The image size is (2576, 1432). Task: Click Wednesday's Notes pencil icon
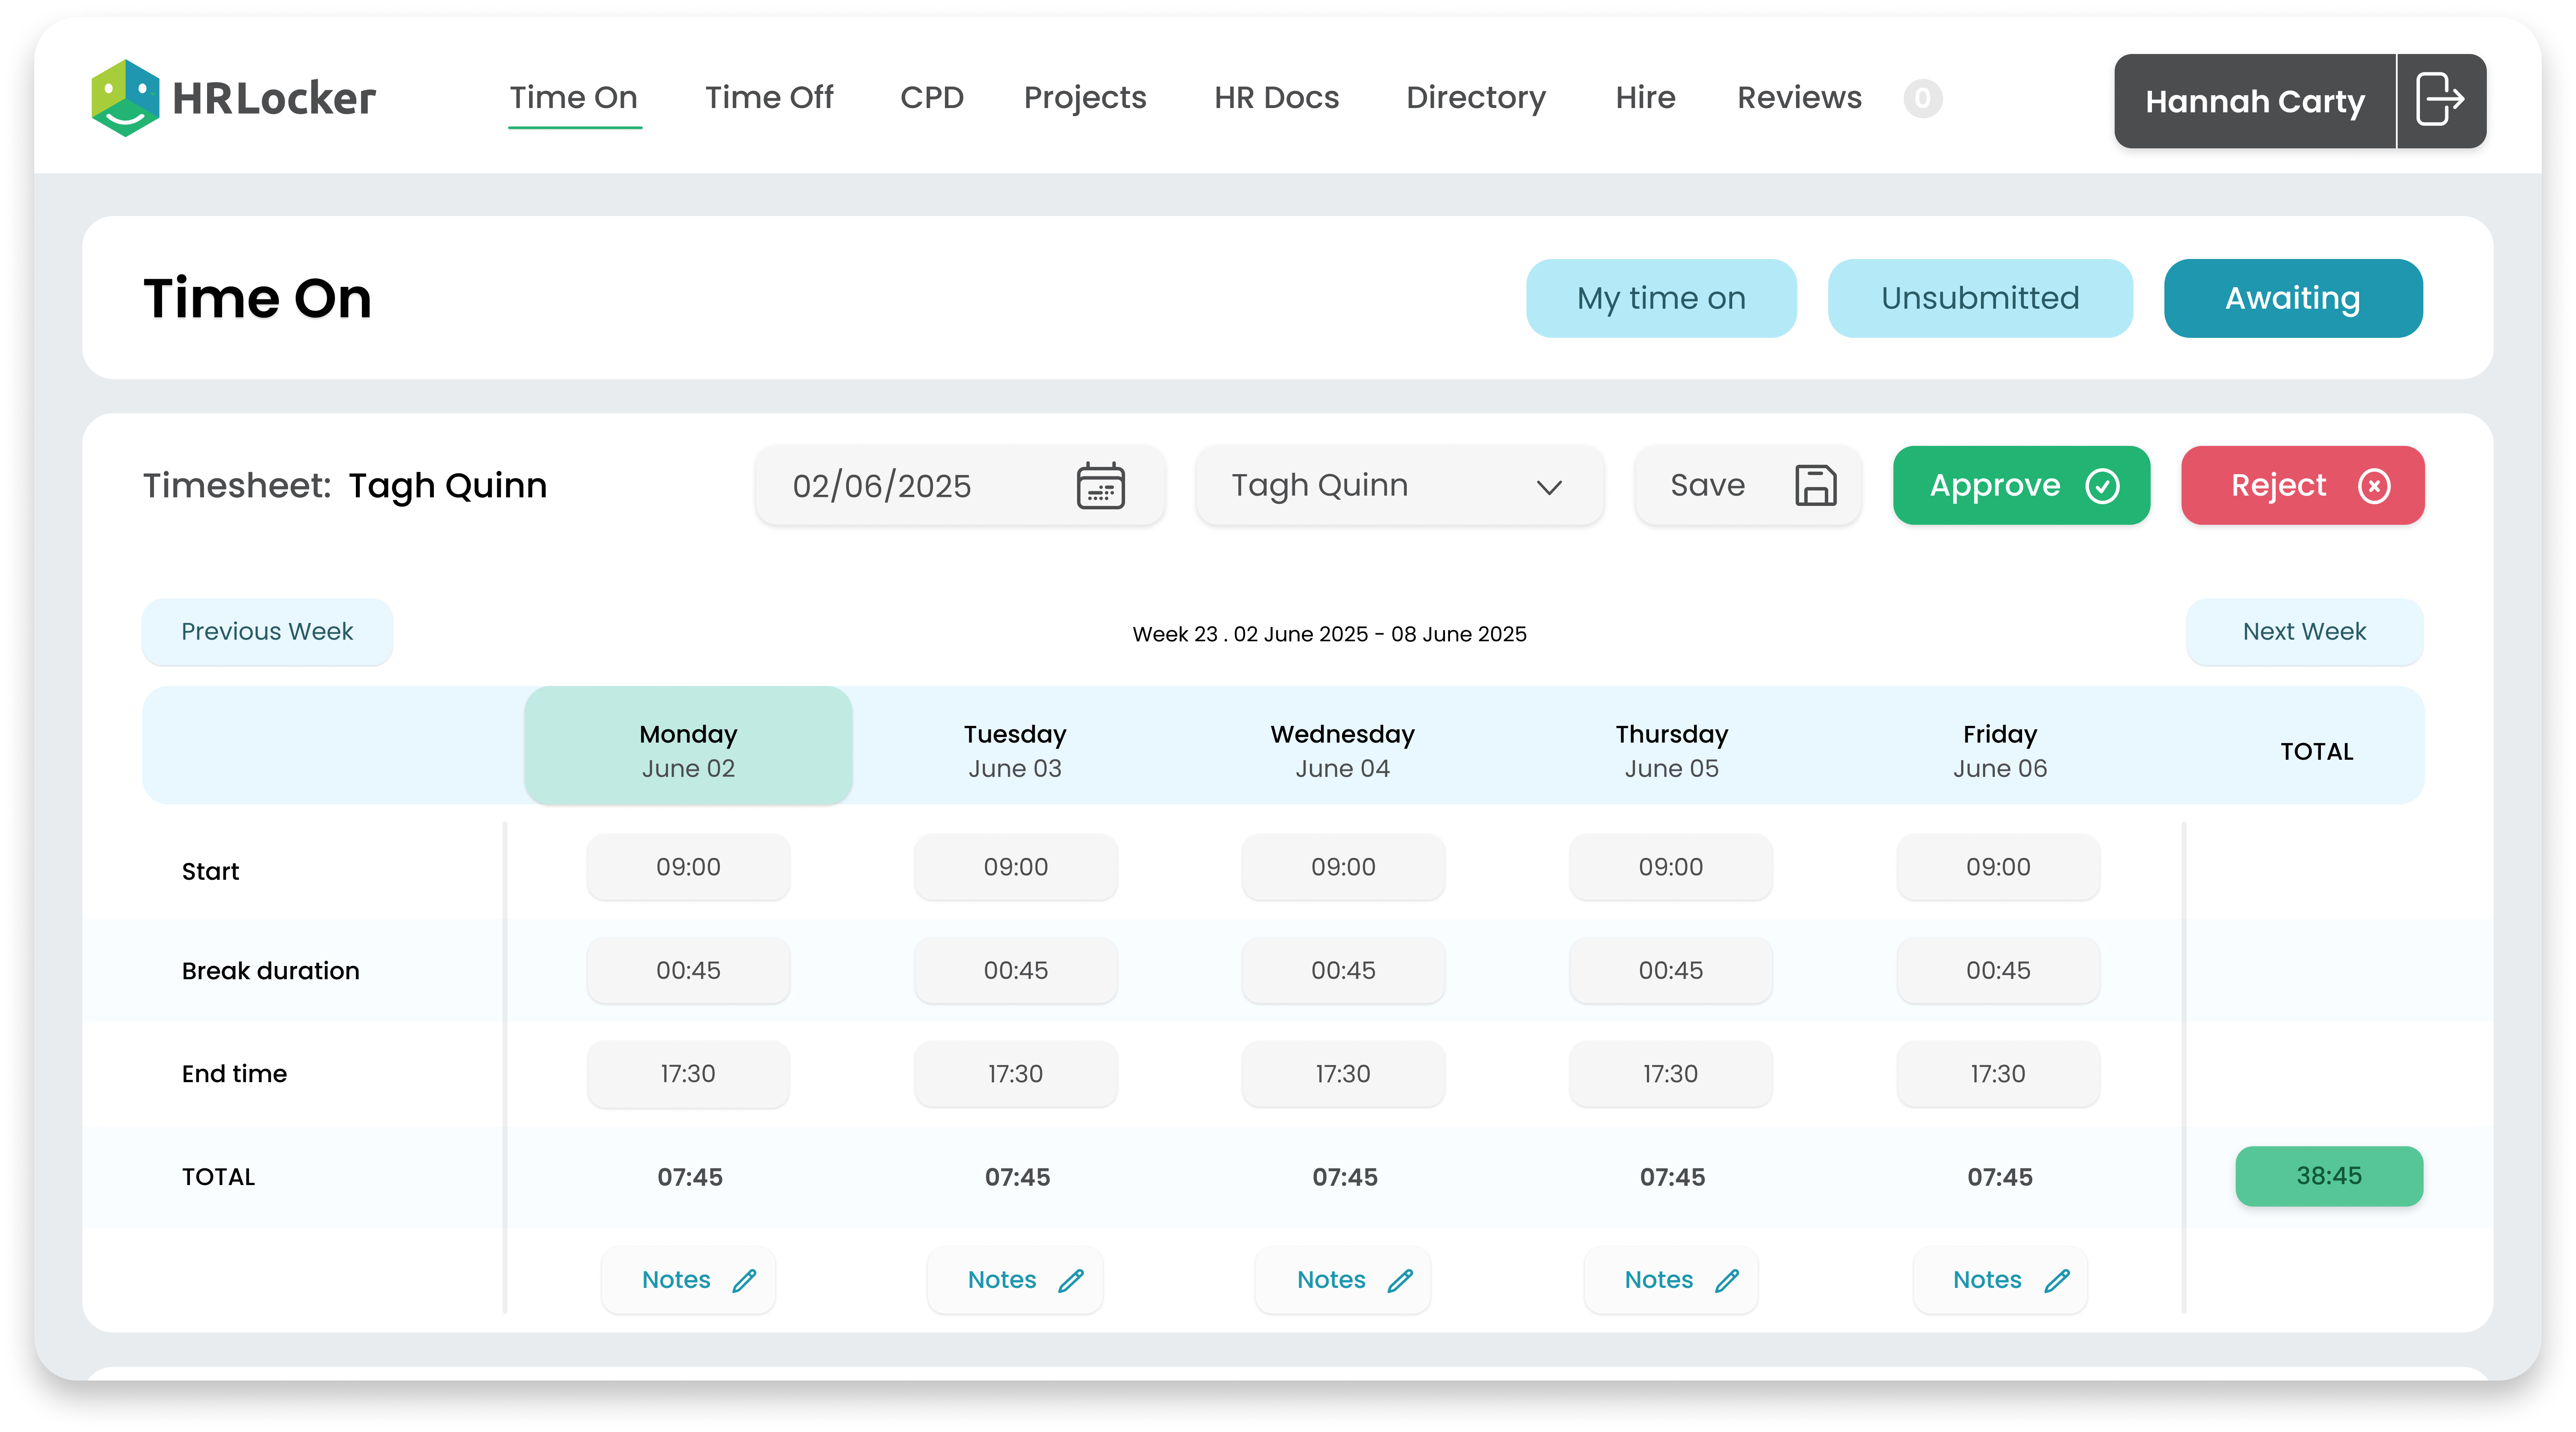point(1400,1281)
